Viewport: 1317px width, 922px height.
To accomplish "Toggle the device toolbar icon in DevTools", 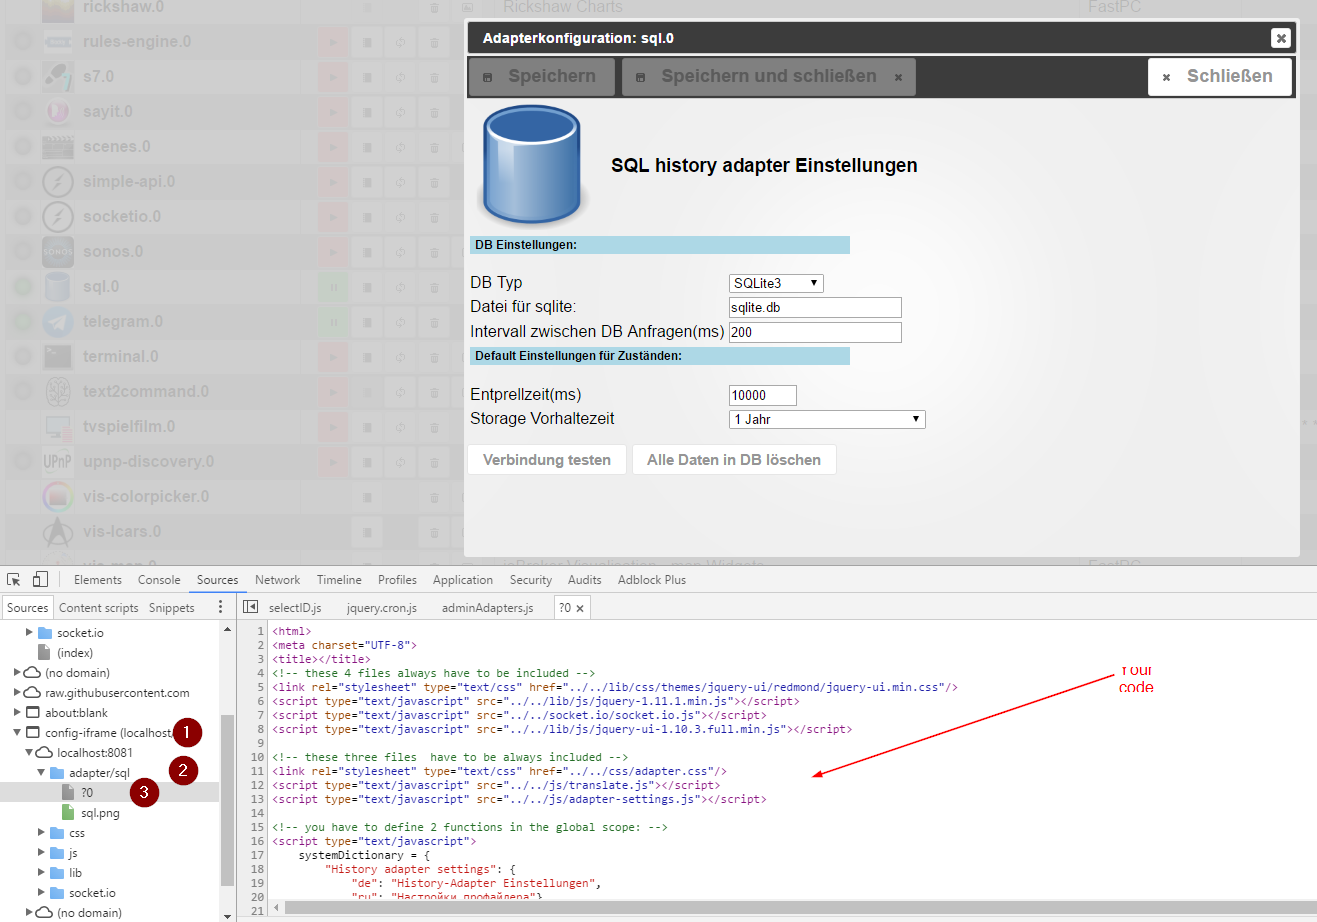I will (40, 580).
